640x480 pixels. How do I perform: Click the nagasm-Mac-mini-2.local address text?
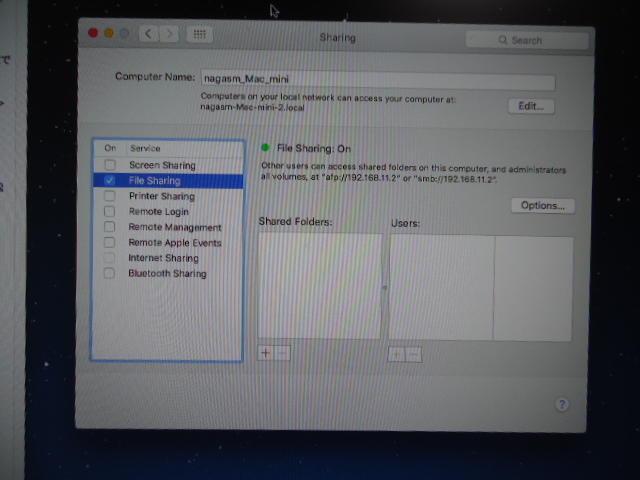point(252,108)
